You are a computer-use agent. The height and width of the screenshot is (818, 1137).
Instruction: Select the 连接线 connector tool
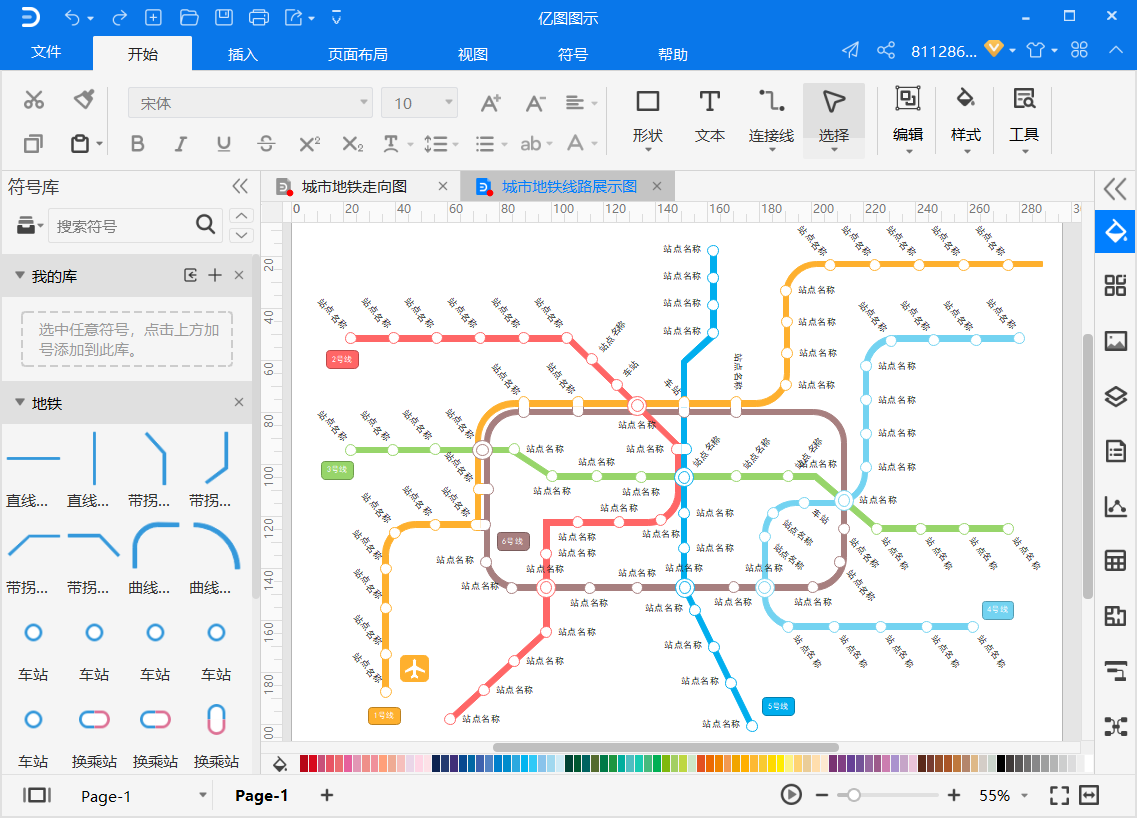(x=771, y=120)
